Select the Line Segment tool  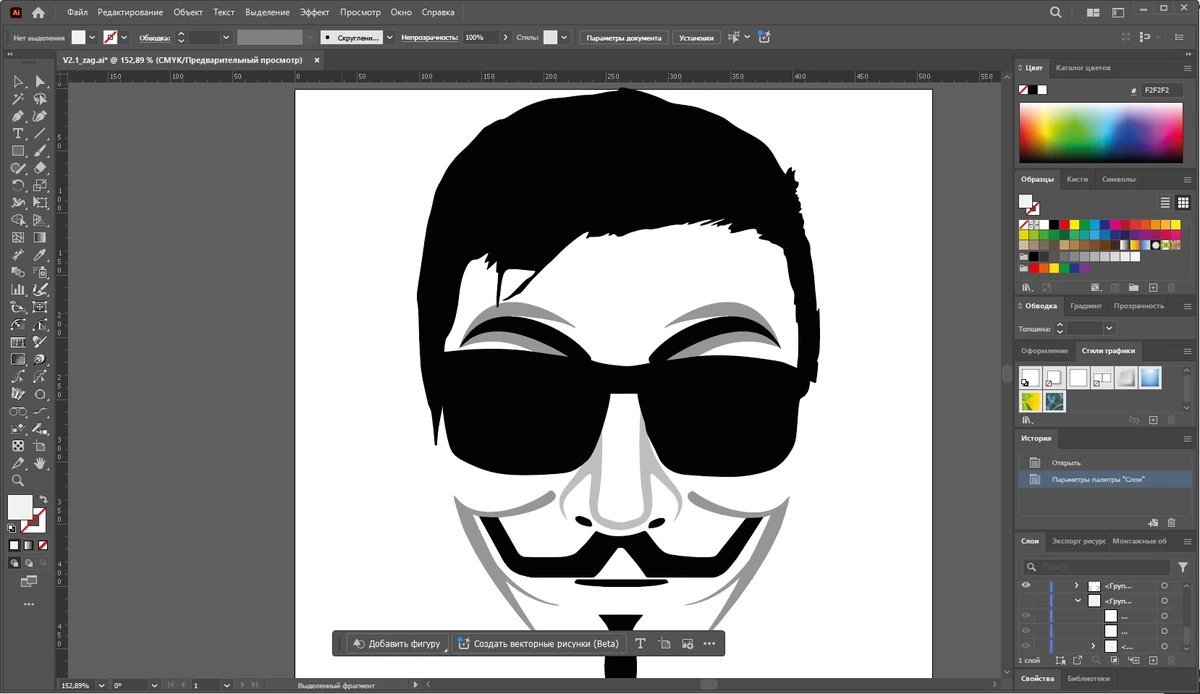[x=40, y=132]
